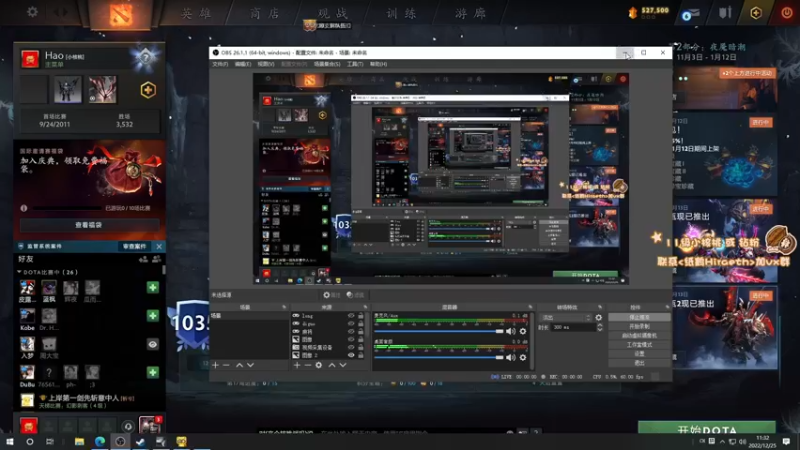Click the 开始录制 button in OBS controls
Screen dimensions: 800x450
[639, 327]
